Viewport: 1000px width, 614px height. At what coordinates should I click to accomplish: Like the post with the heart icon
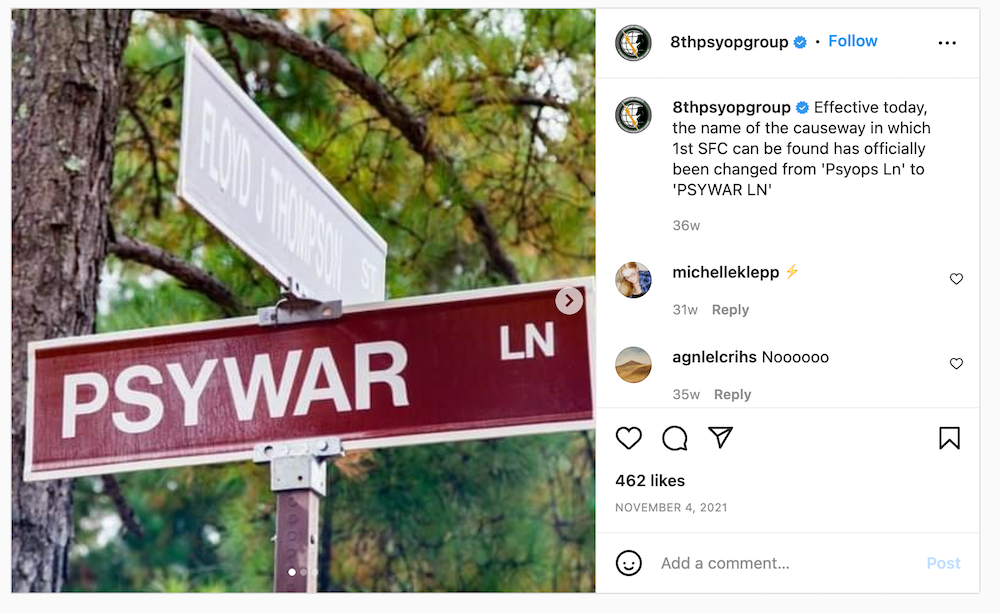[x=628, y=438]
